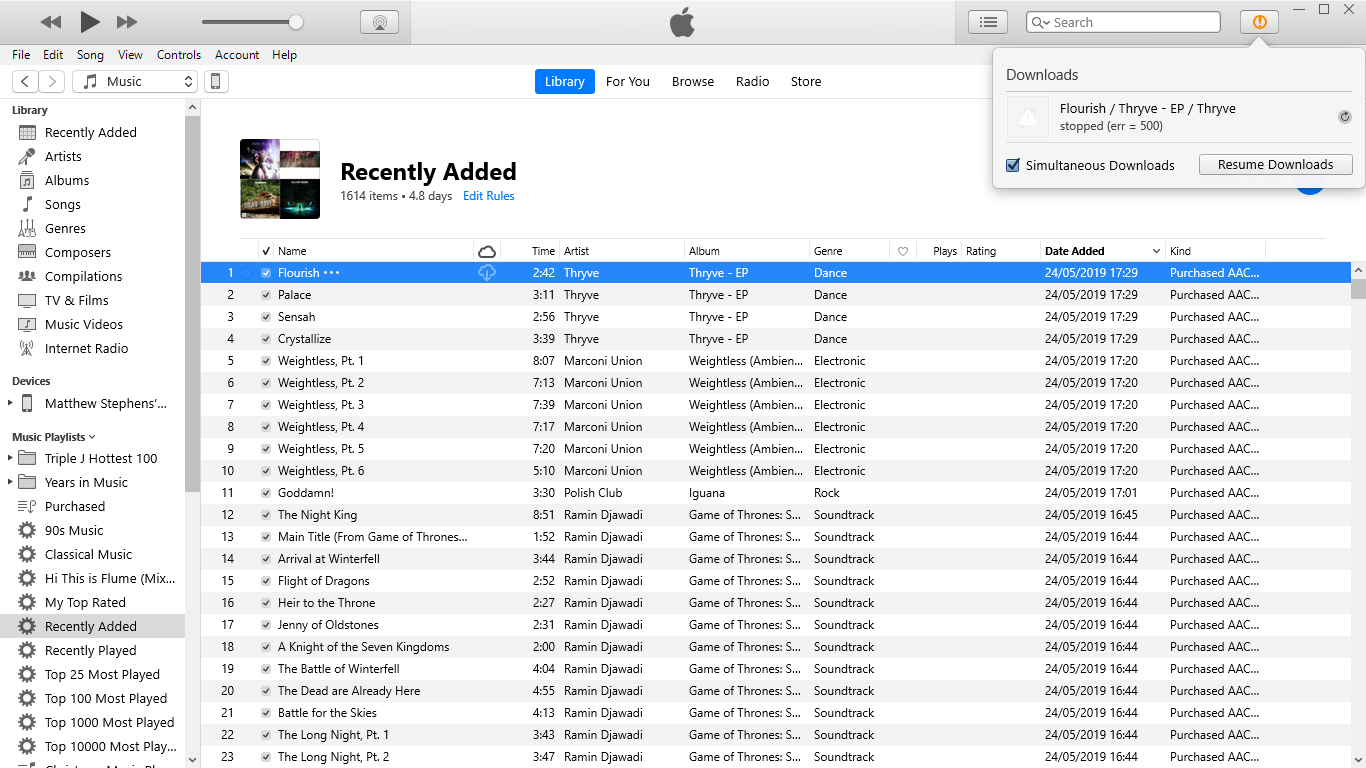The width and height of the screenshot is (1366, 768).
Task: Go back in navigation history
Action: pos(26,82)
